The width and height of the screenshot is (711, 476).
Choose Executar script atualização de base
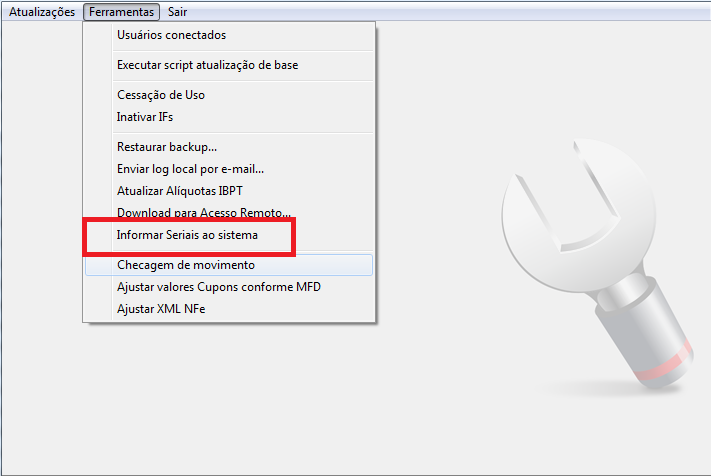pos(207,65)
